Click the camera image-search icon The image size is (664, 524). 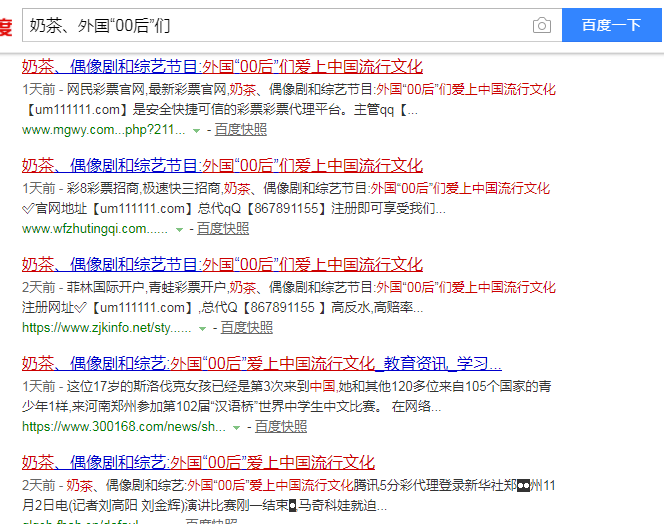pos(542,25)
